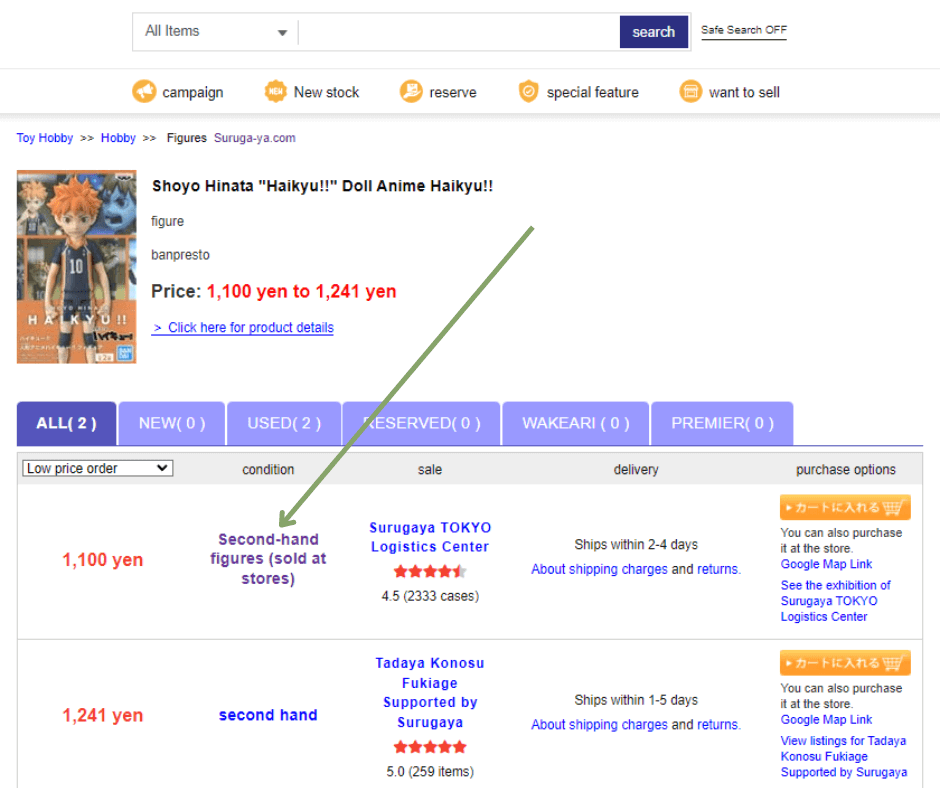Click the 1,100 yen price text
Image resolution: width=940 pixels, height=788 pixels.
(x=103, y=560)
